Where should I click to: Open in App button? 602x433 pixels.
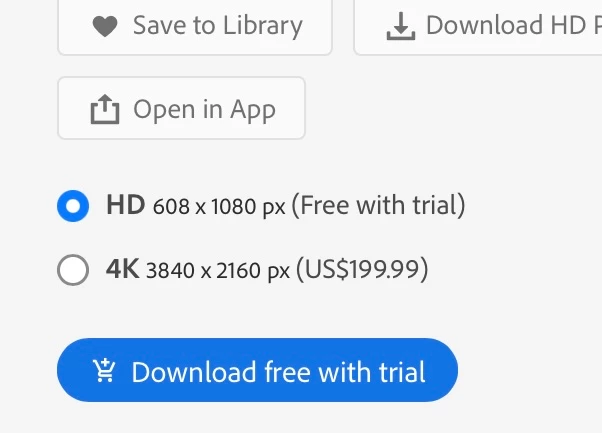pyautogui.click(x=181, y=108)
